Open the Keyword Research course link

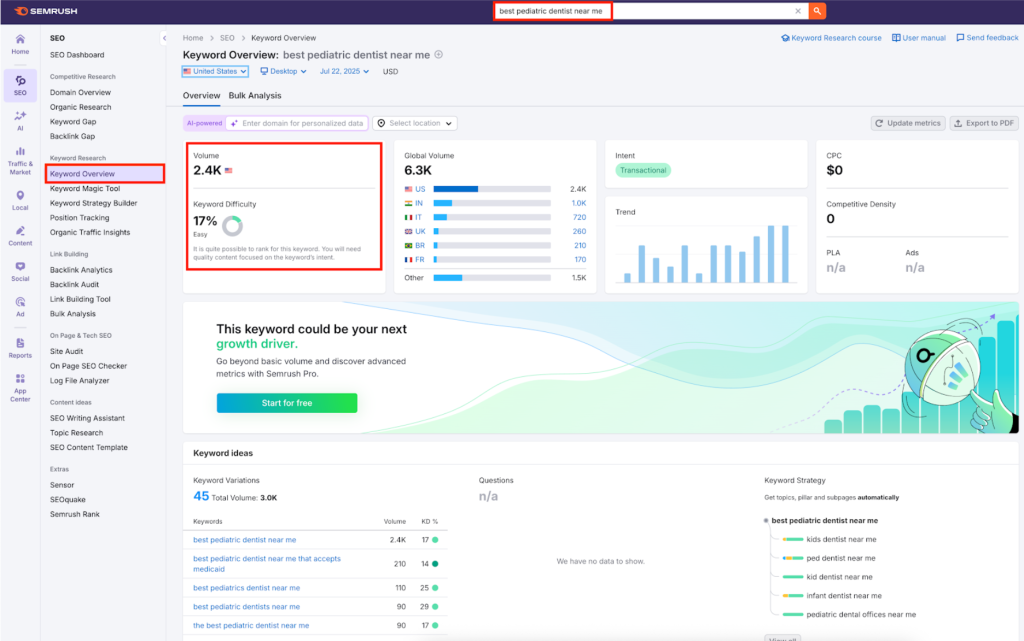click(831, 38)
